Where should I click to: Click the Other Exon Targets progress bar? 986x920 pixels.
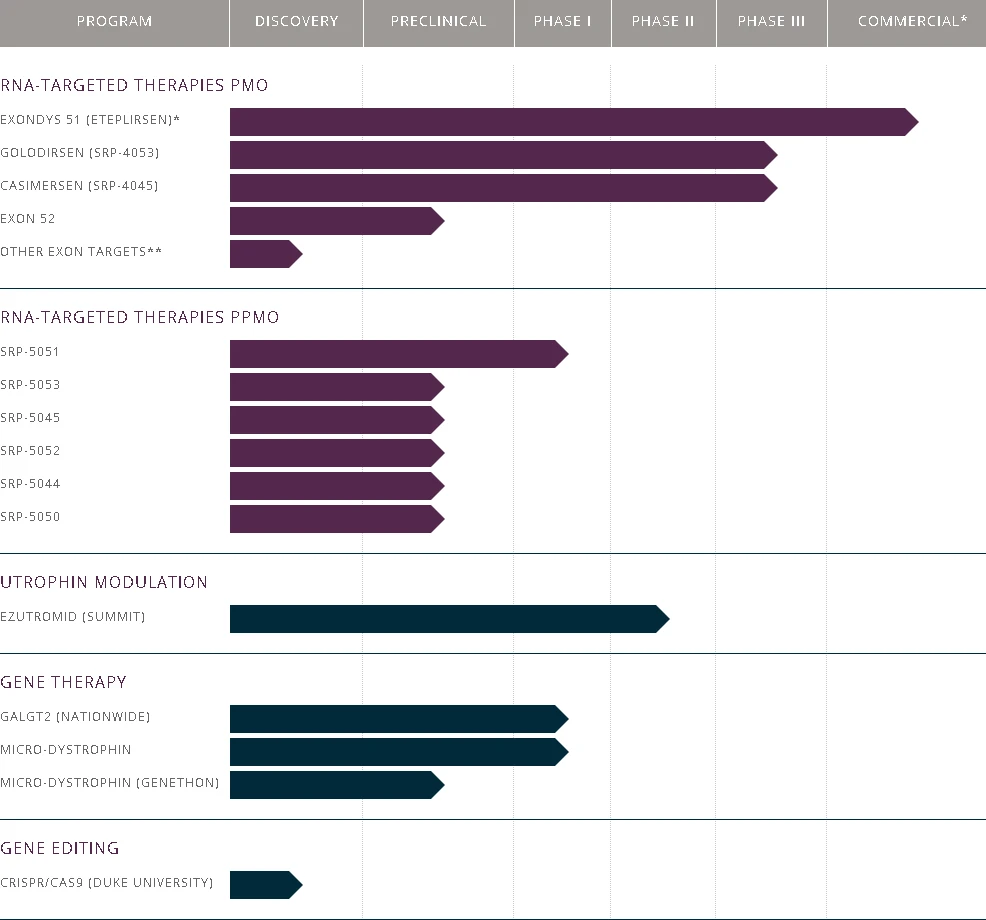pyautogui.click(x=266, y=254)
